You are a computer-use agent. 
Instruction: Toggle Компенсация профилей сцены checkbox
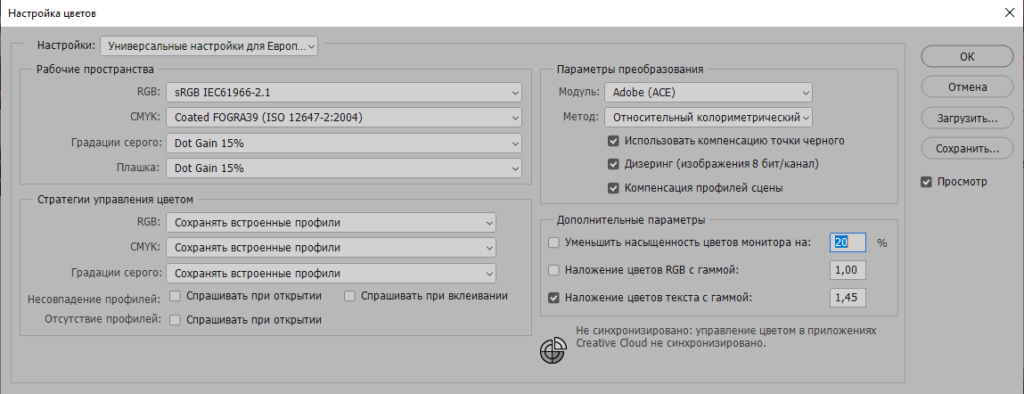(x=613, y=188)
